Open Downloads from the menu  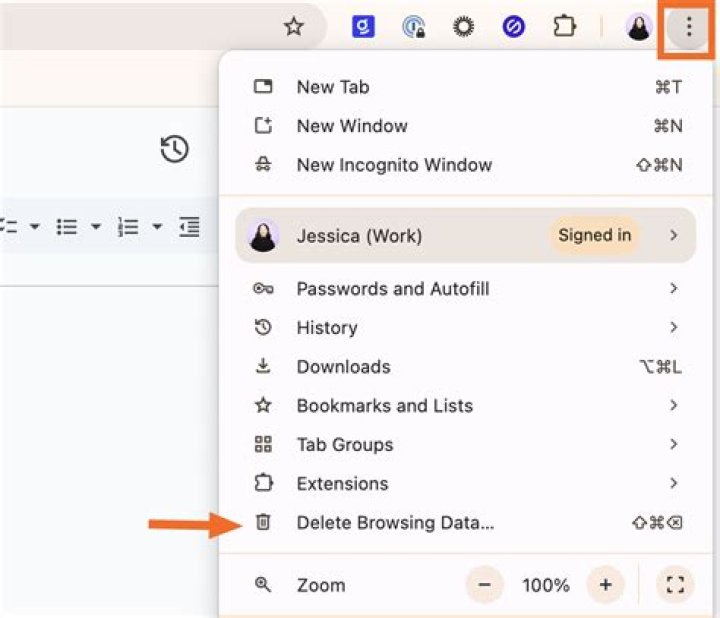(x=343, y=366)
